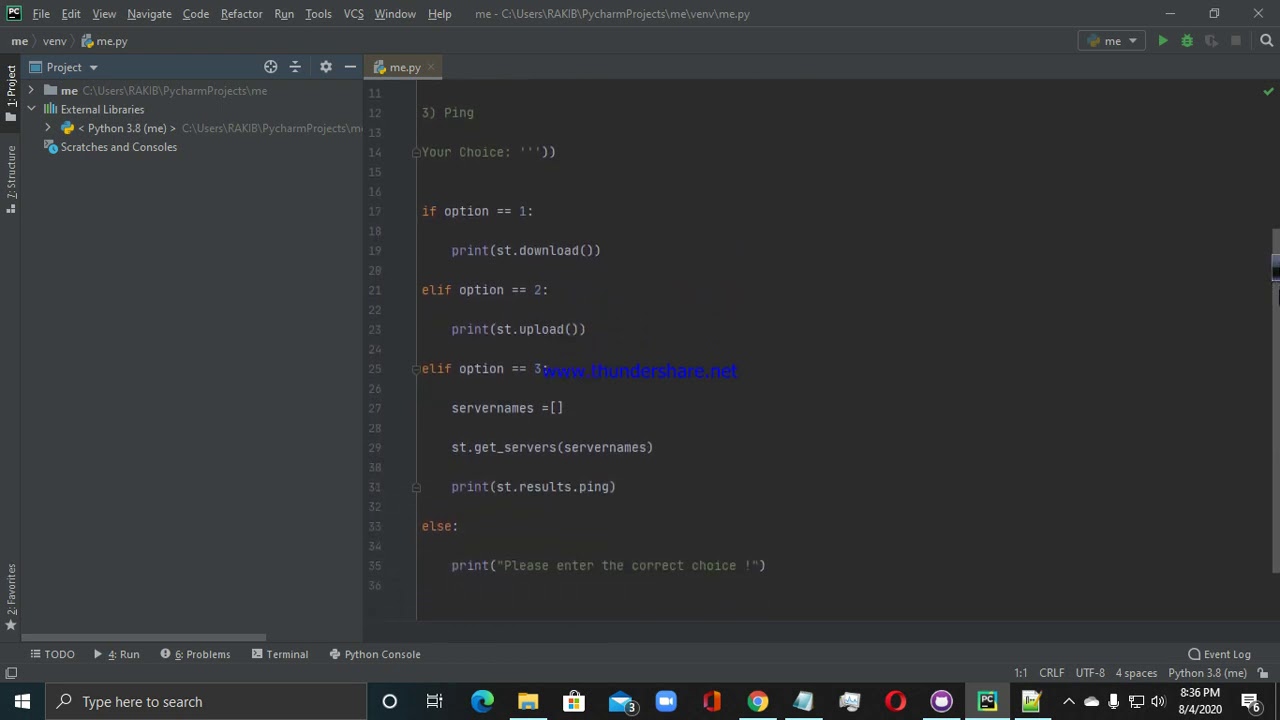Open Opera browser from taskbar

coord(895,701)
